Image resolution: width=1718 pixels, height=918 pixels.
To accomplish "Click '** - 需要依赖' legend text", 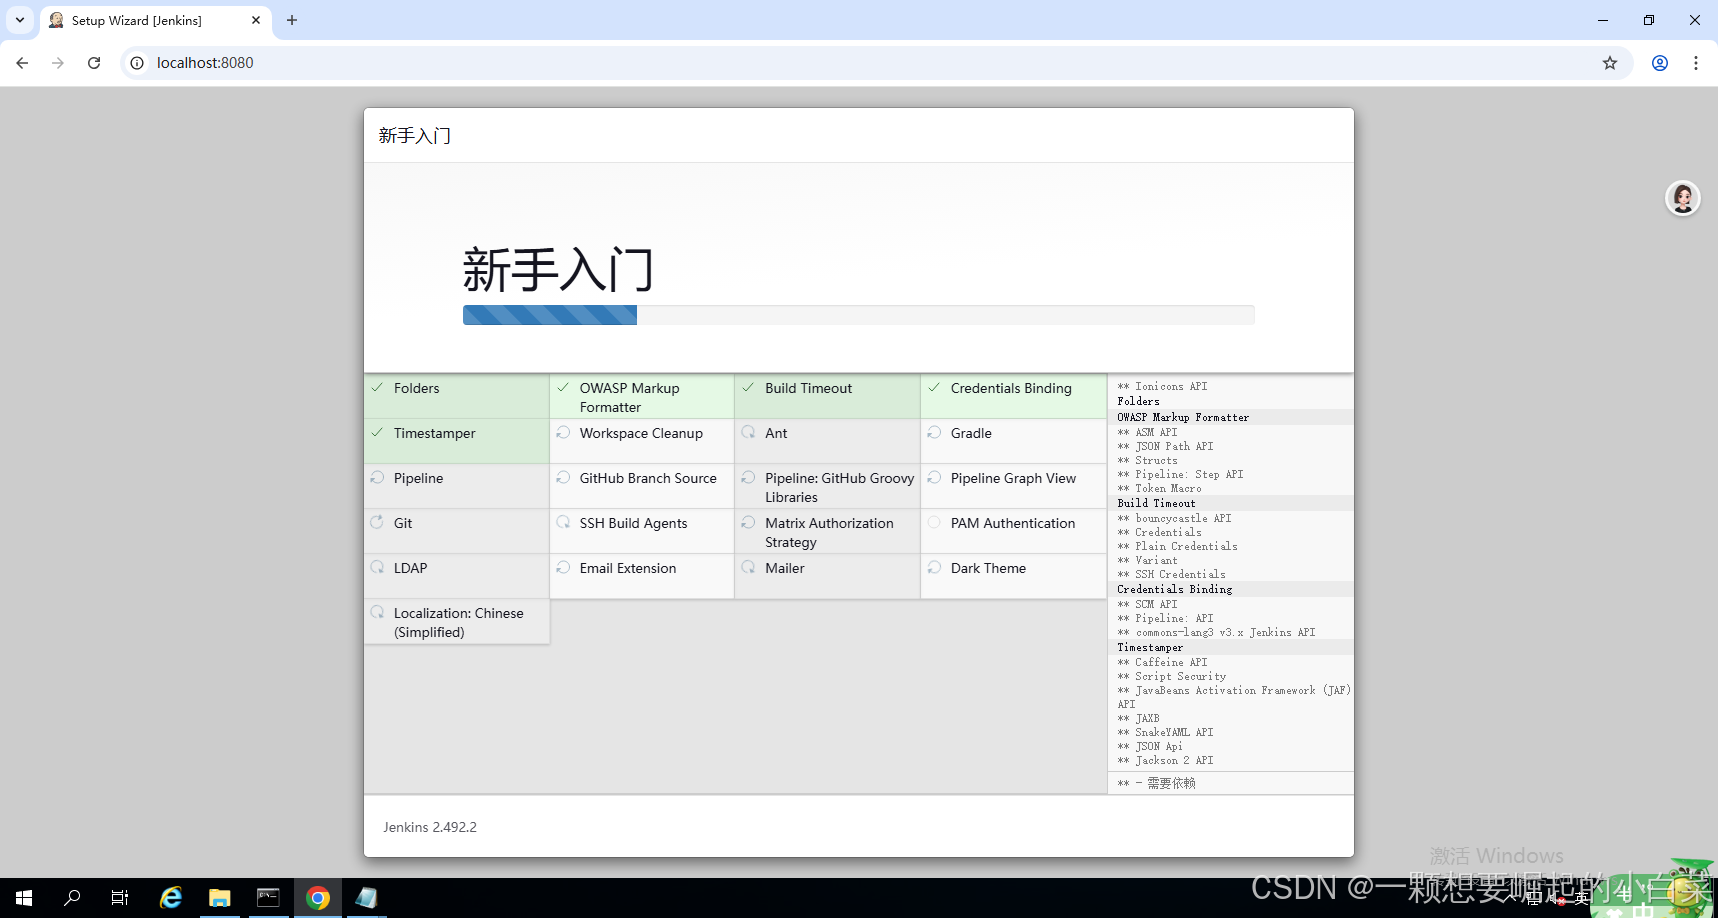I will click(x=1156, y=783).
